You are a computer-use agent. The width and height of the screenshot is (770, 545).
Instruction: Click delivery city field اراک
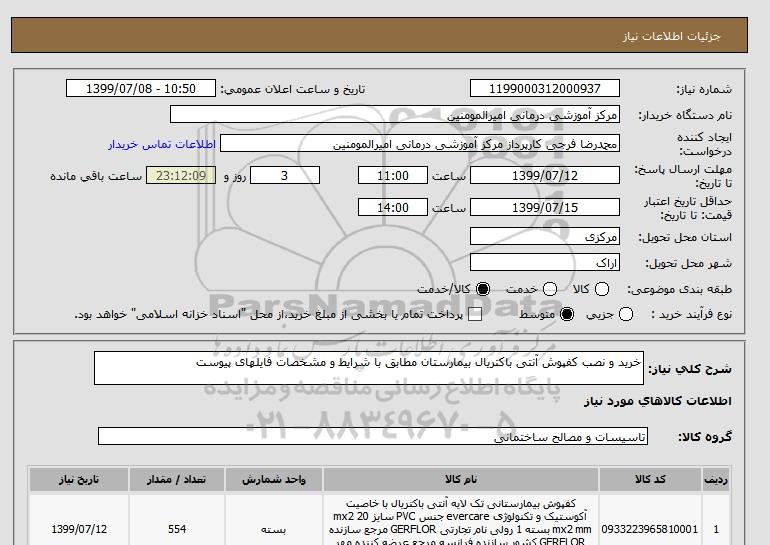[545, 263]
